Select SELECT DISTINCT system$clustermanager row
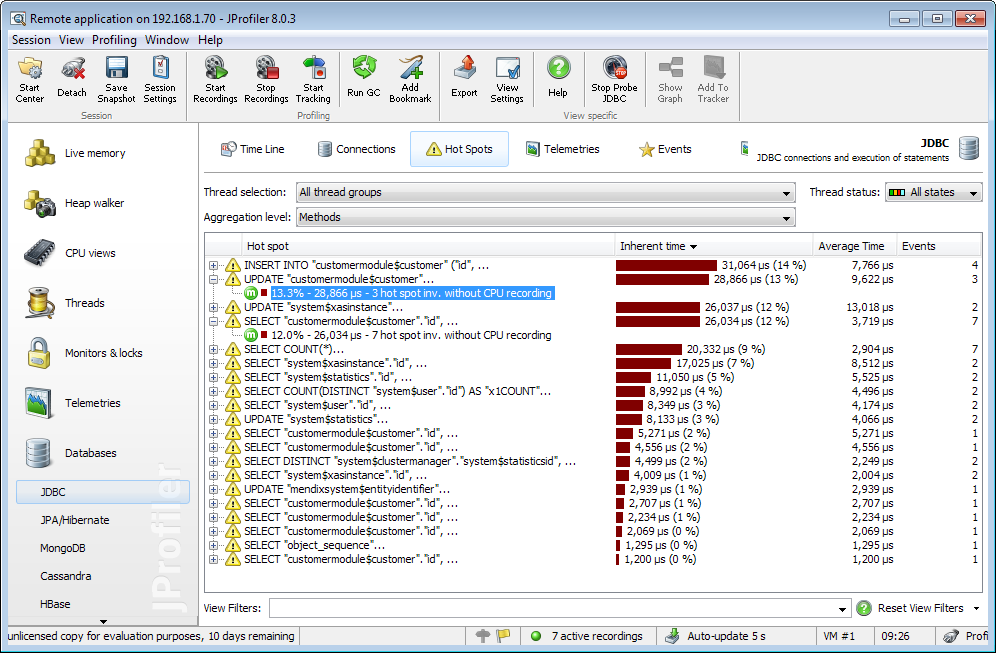Screen dimensions: 996x653 click(x=410, y=461)
